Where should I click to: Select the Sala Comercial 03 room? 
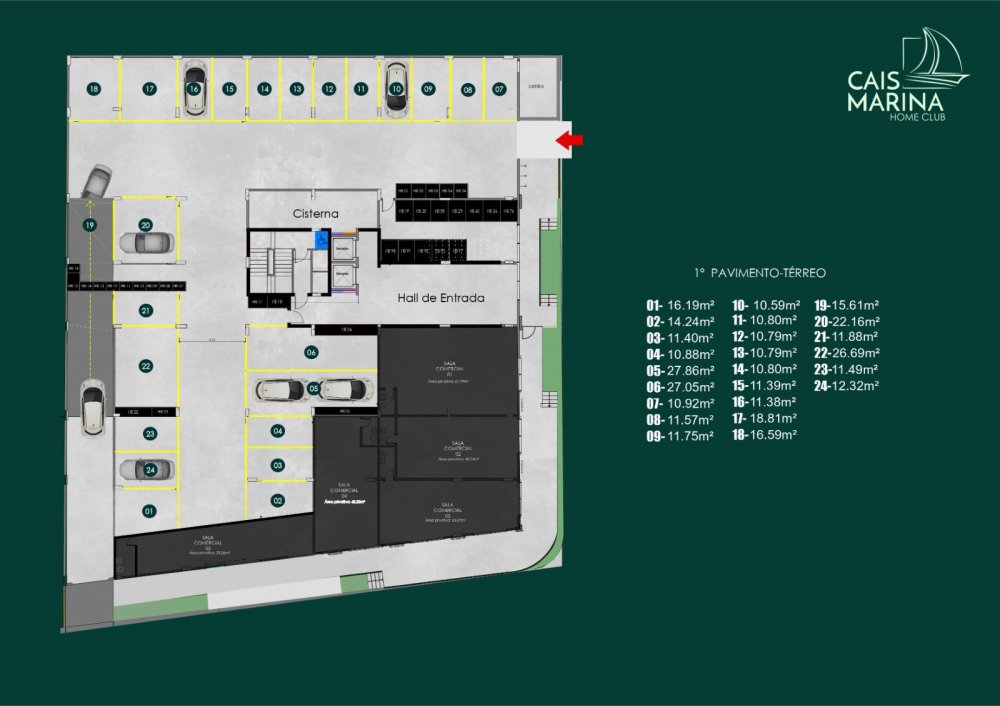[447, 512]
